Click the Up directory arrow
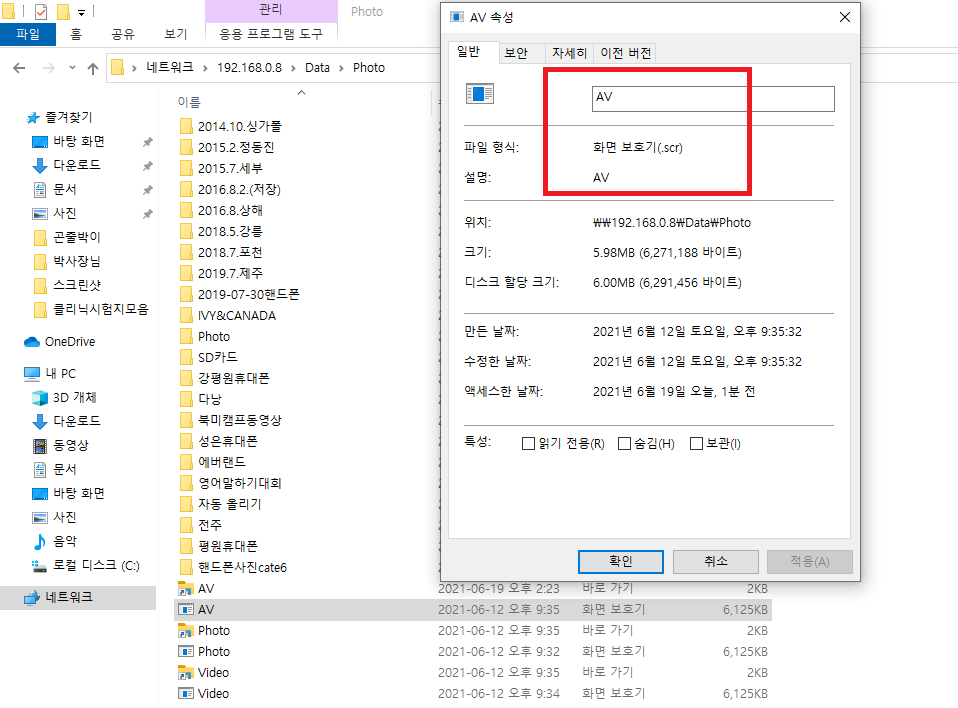 [93, 68]
